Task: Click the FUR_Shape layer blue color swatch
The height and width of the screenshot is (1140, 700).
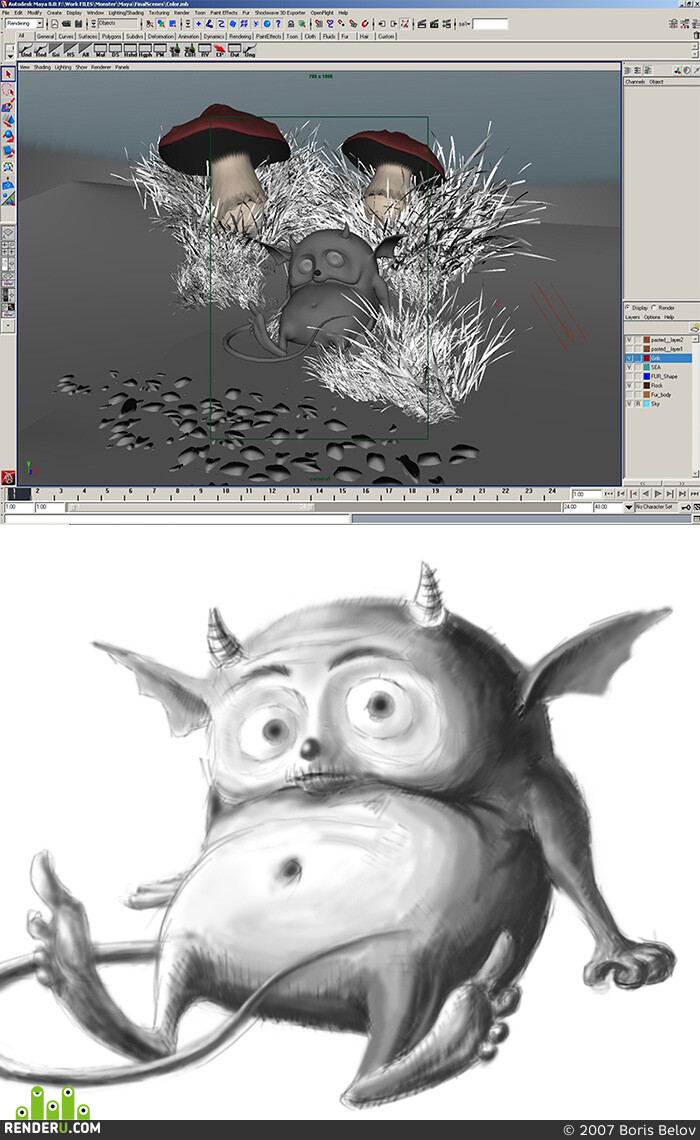Action: [x=646, y=377]
